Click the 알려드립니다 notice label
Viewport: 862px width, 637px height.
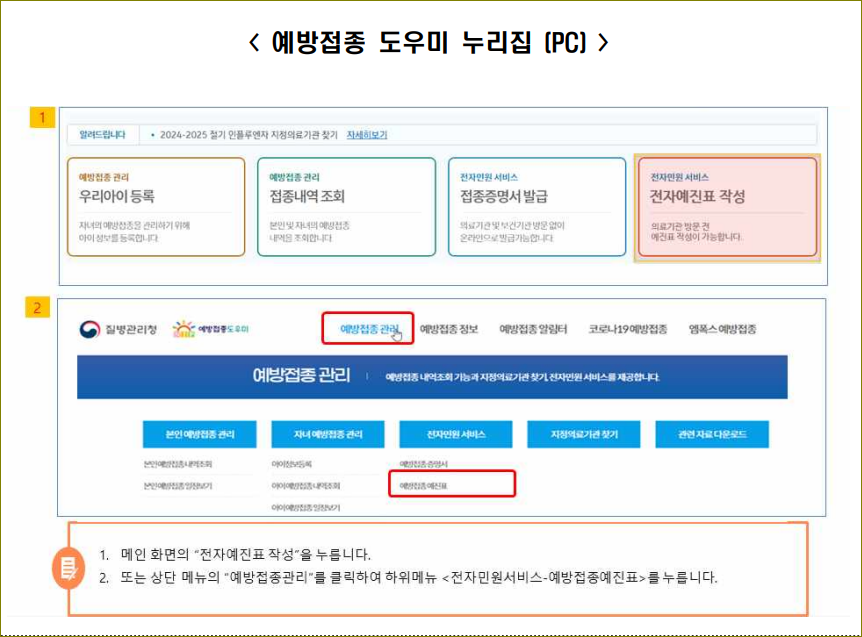pos(102,135)
